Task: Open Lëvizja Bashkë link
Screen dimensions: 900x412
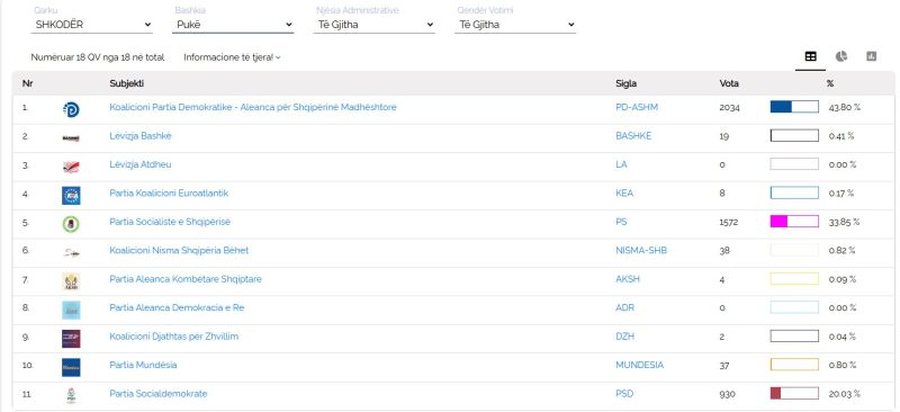Action: tap(140, 136)
